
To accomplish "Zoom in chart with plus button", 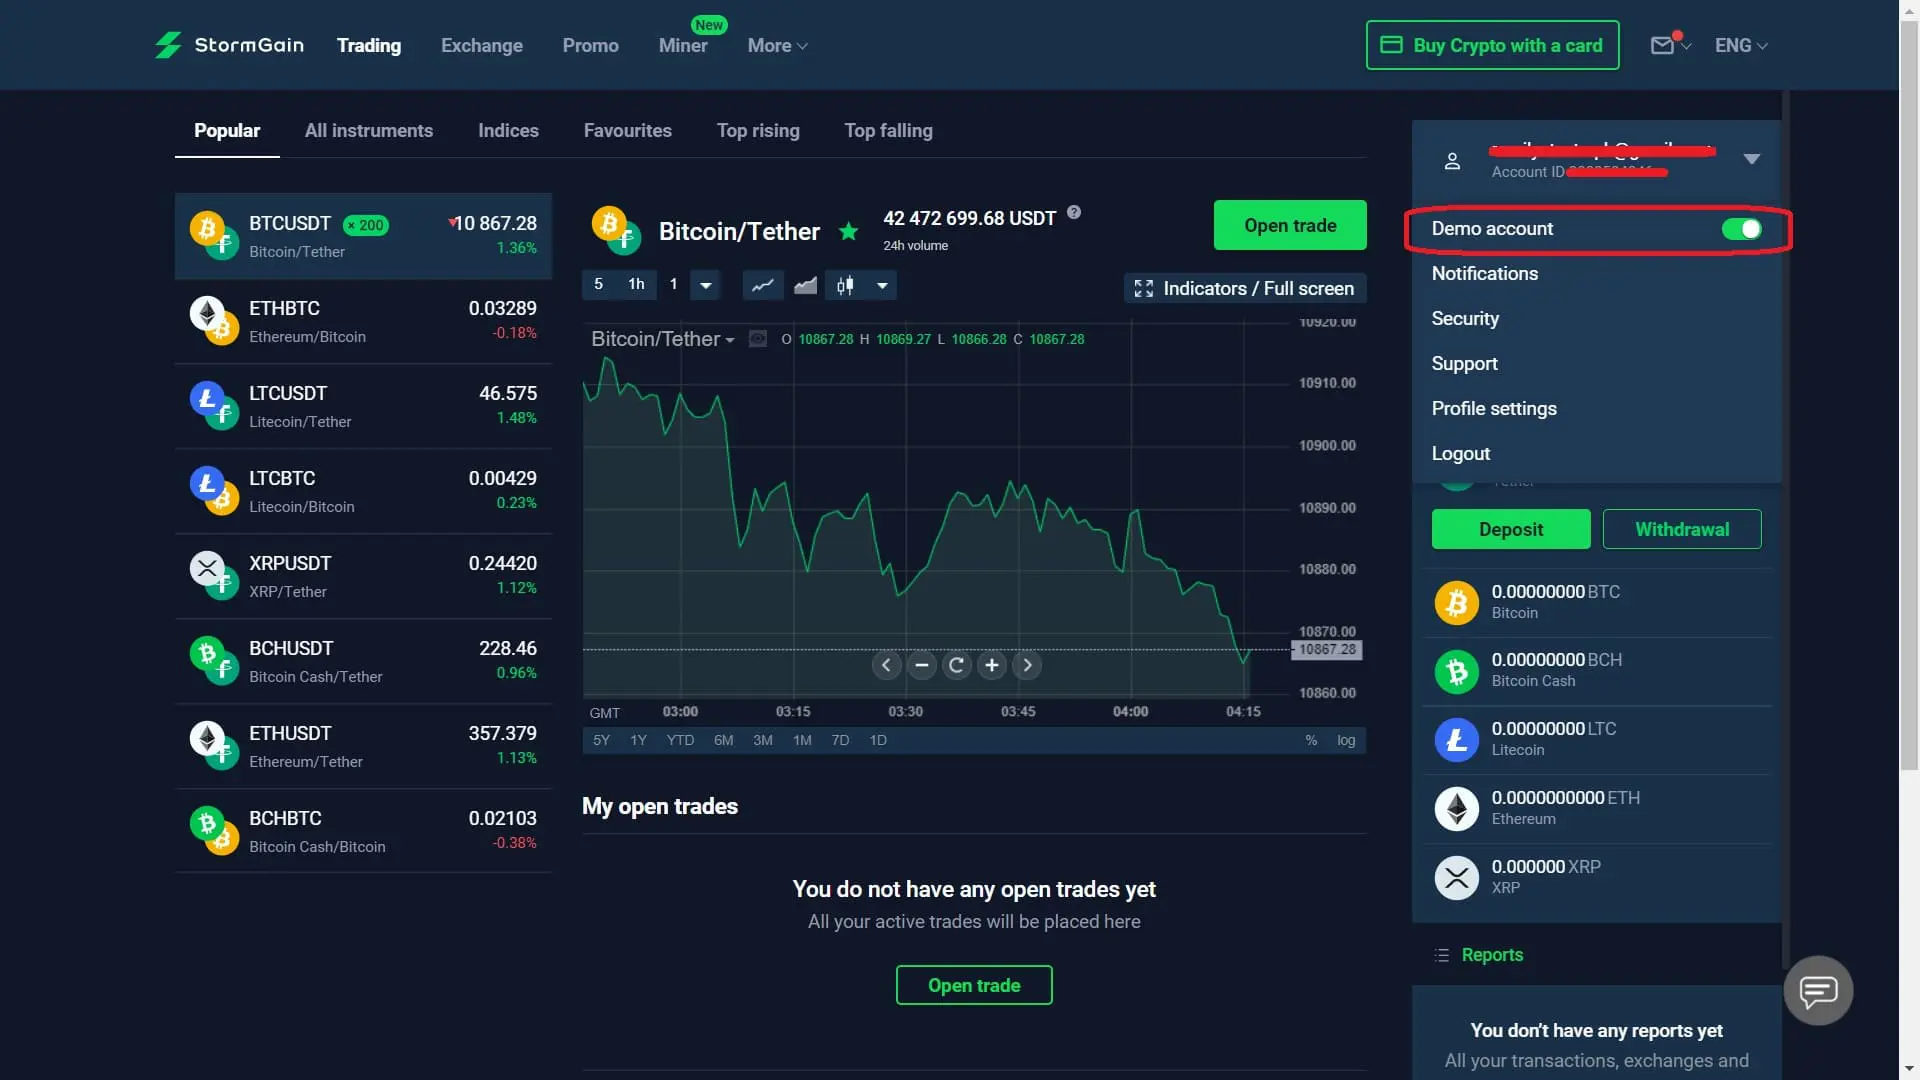I will point(992,665).
